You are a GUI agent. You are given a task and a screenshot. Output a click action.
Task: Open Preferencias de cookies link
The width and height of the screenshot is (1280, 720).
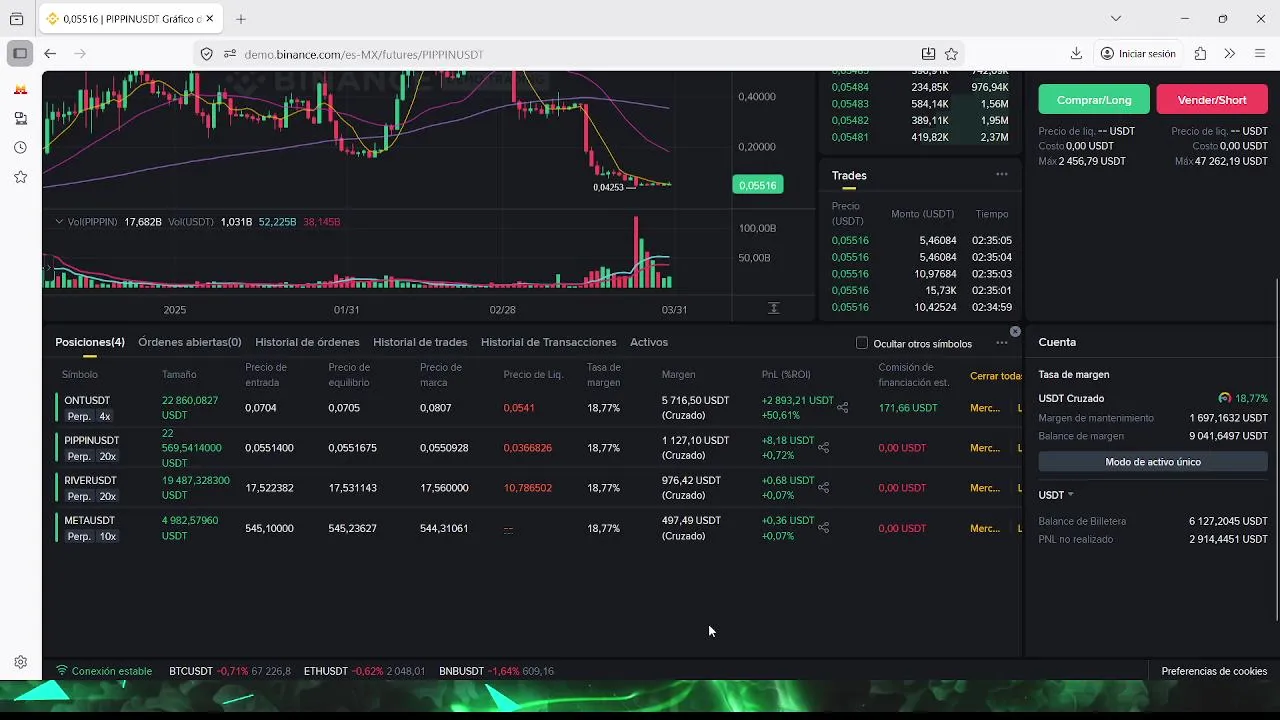[1214, 671]
